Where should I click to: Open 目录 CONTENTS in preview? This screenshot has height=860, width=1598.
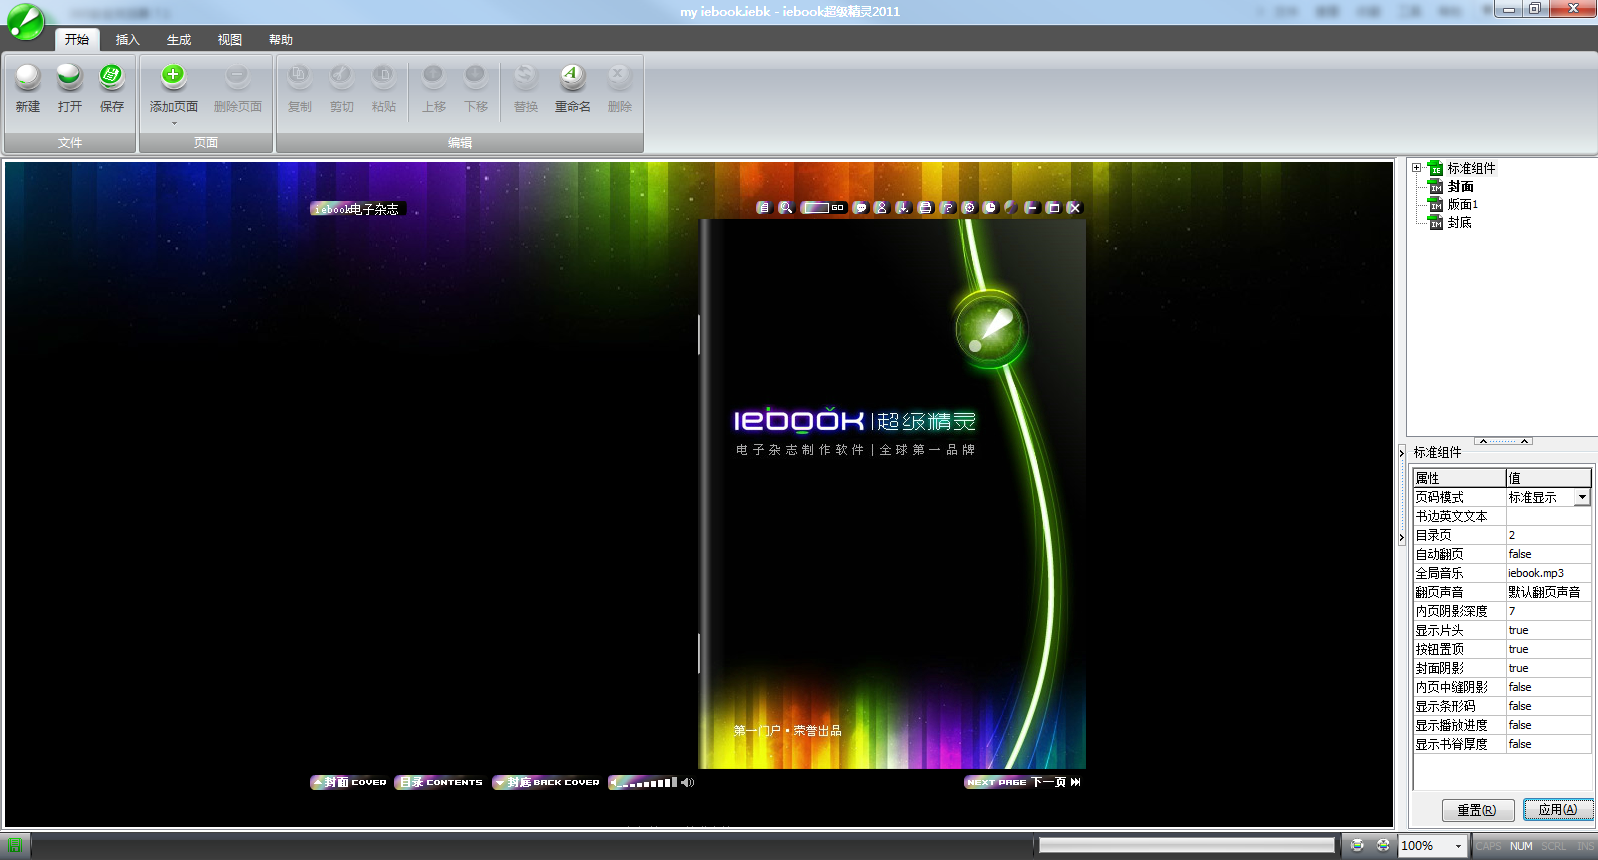tap(439, 782)
